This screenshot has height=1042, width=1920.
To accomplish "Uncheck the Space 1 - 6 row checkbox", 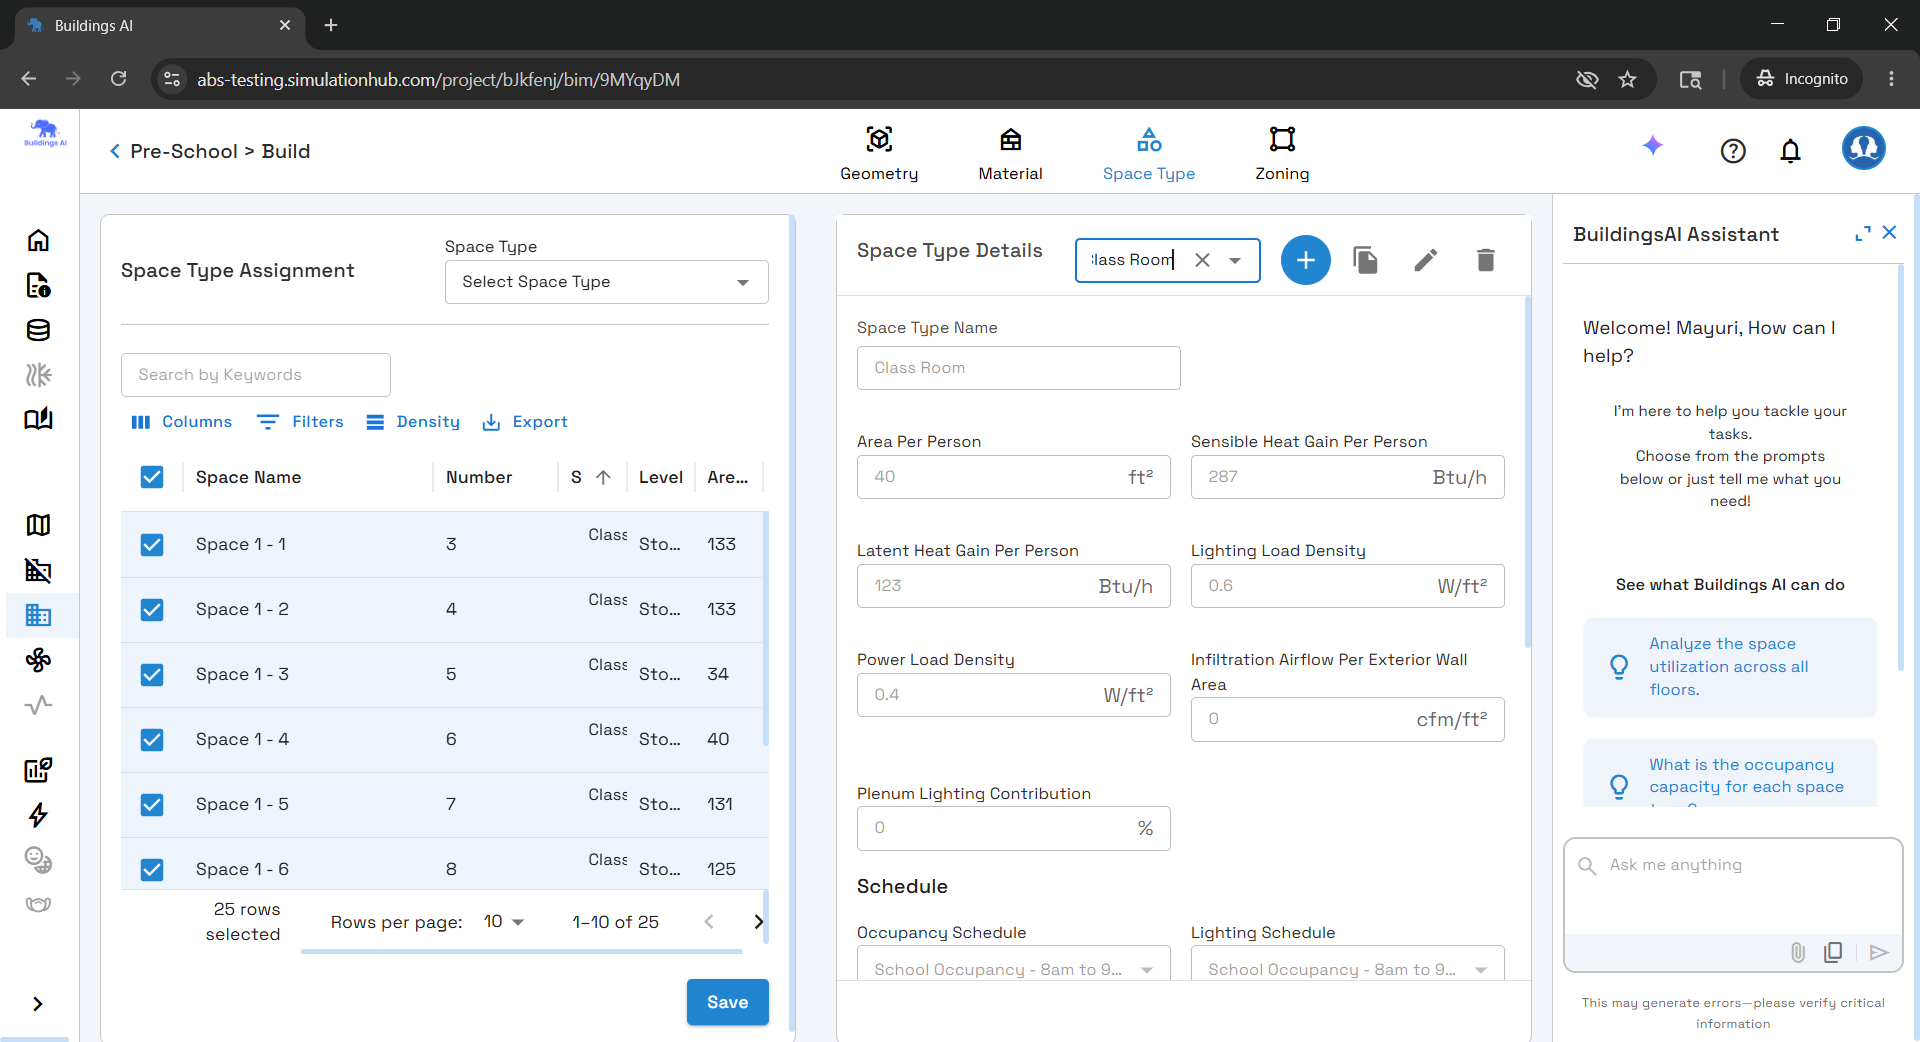I will pos(152,869).
